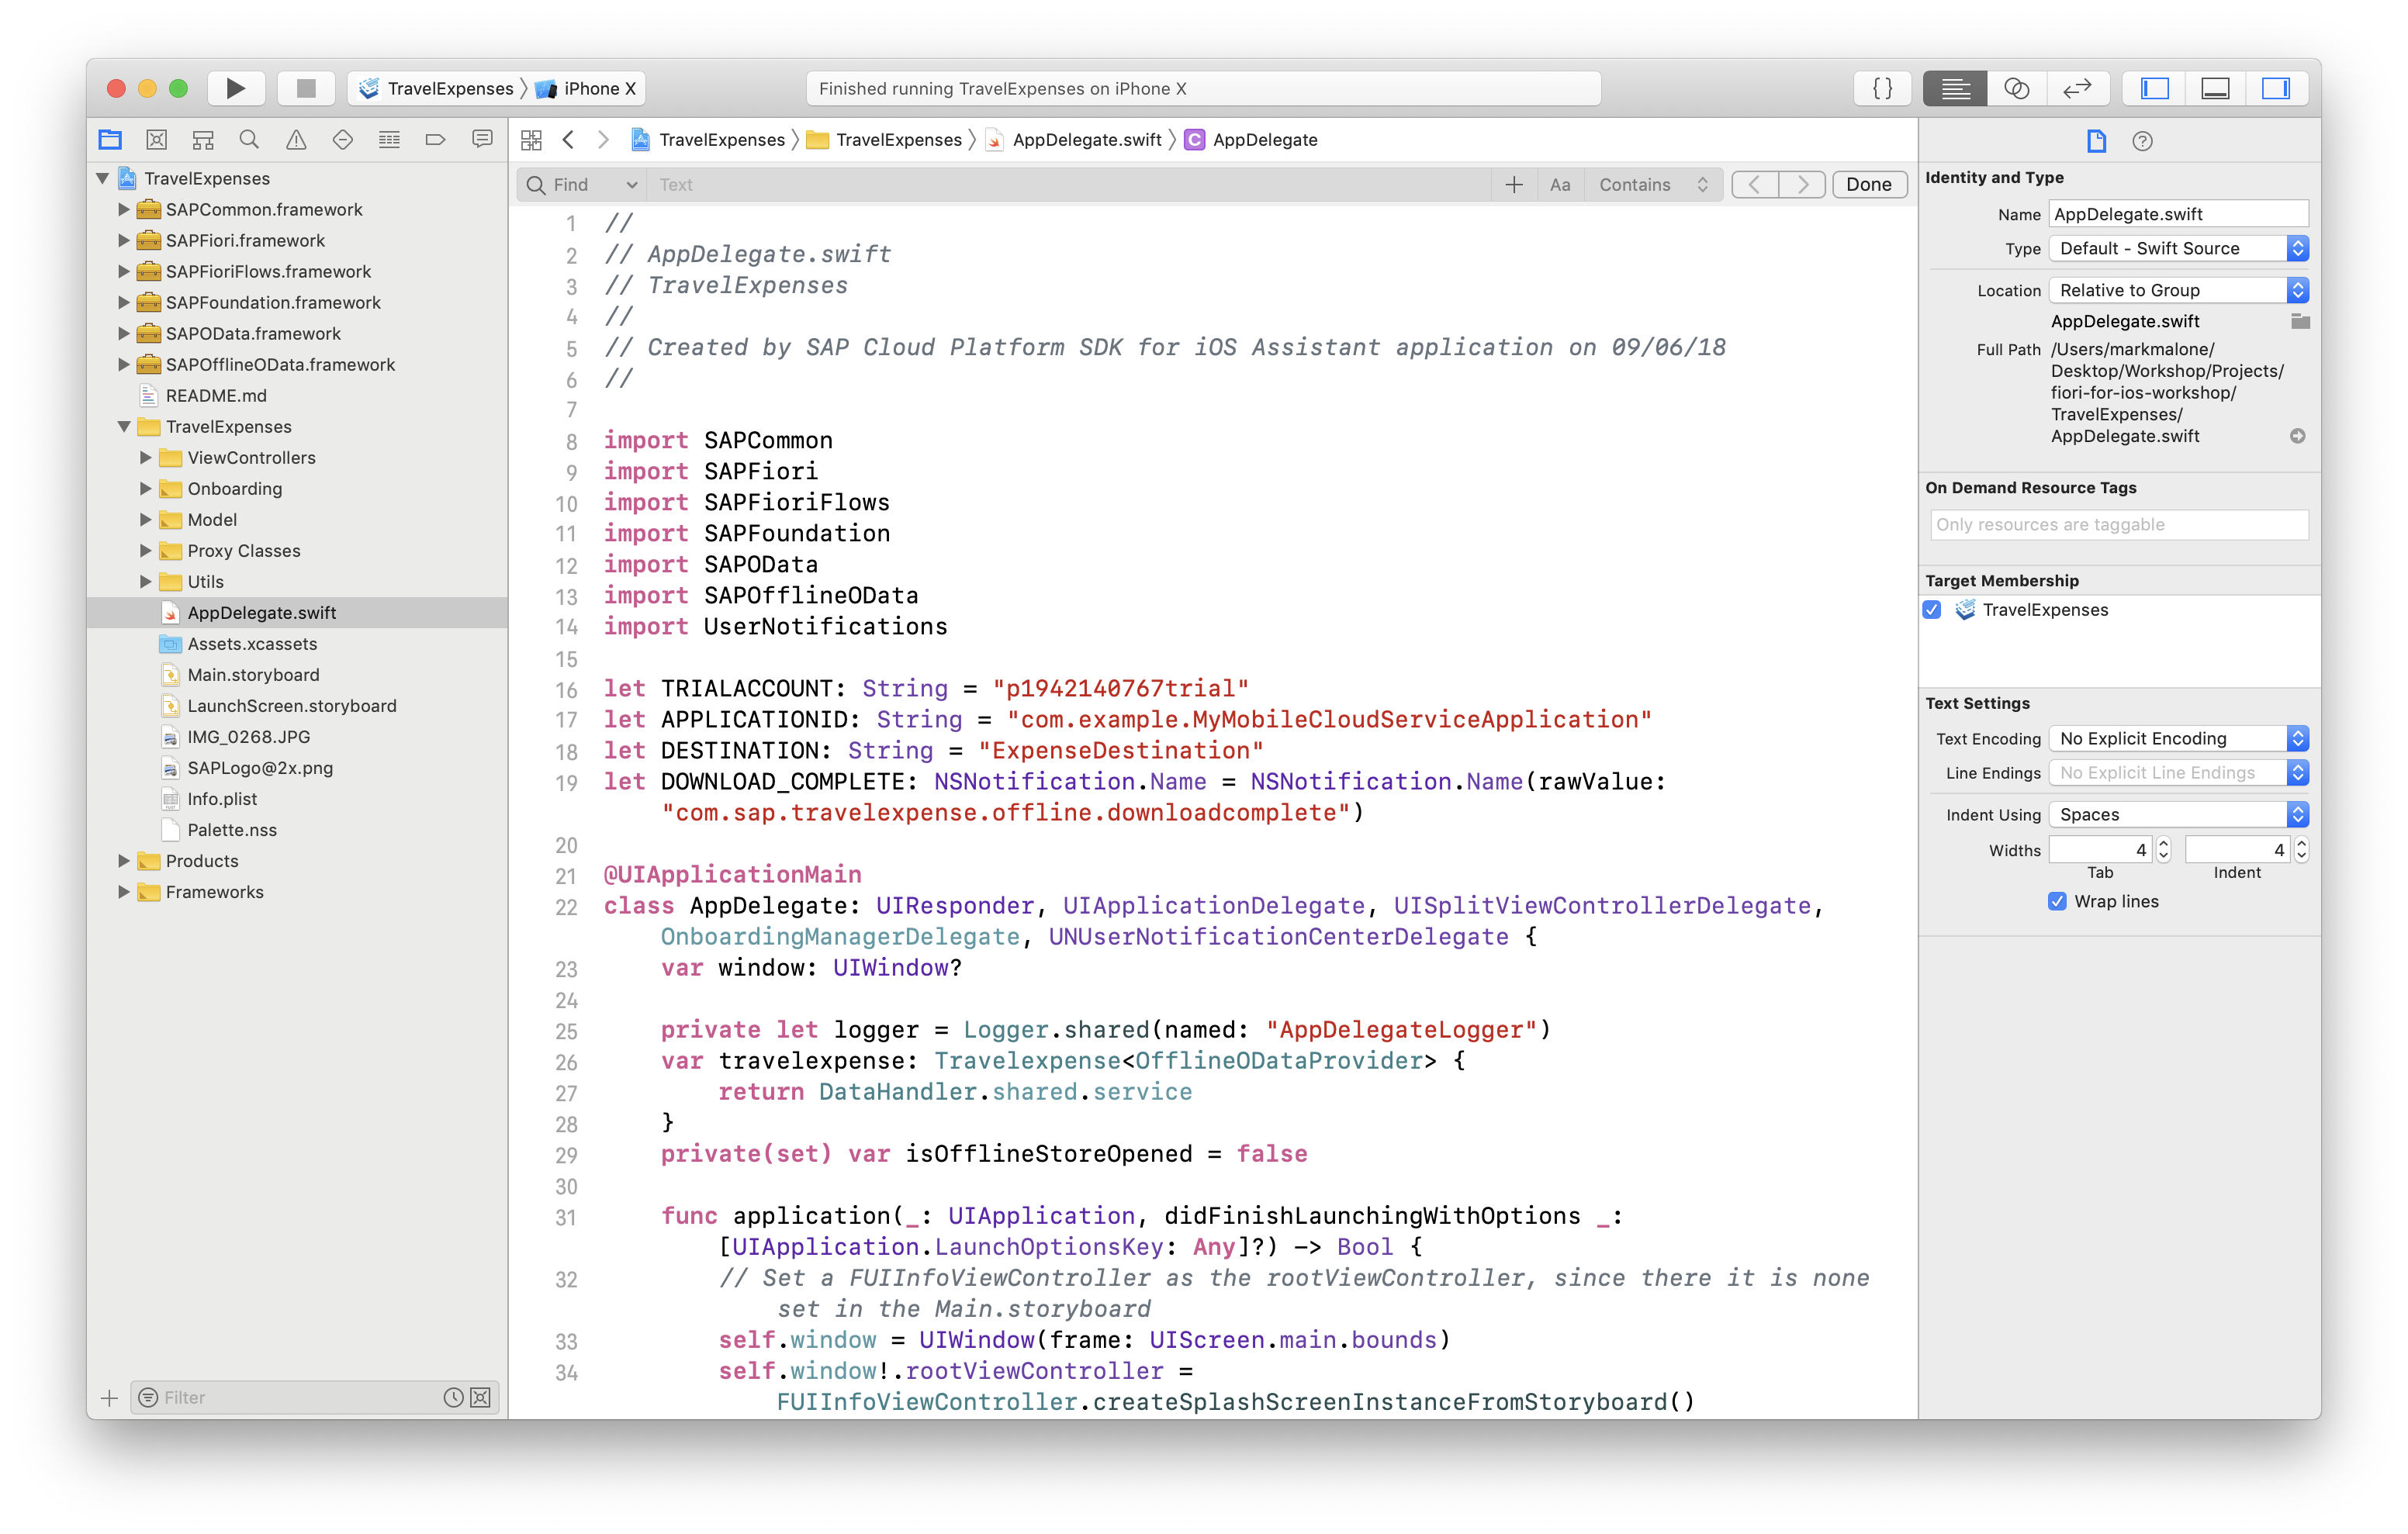The width and height of the screenshot is (2408, 1534).
Task: Open the Contains match type dropdown
Action: point(1653,185)
